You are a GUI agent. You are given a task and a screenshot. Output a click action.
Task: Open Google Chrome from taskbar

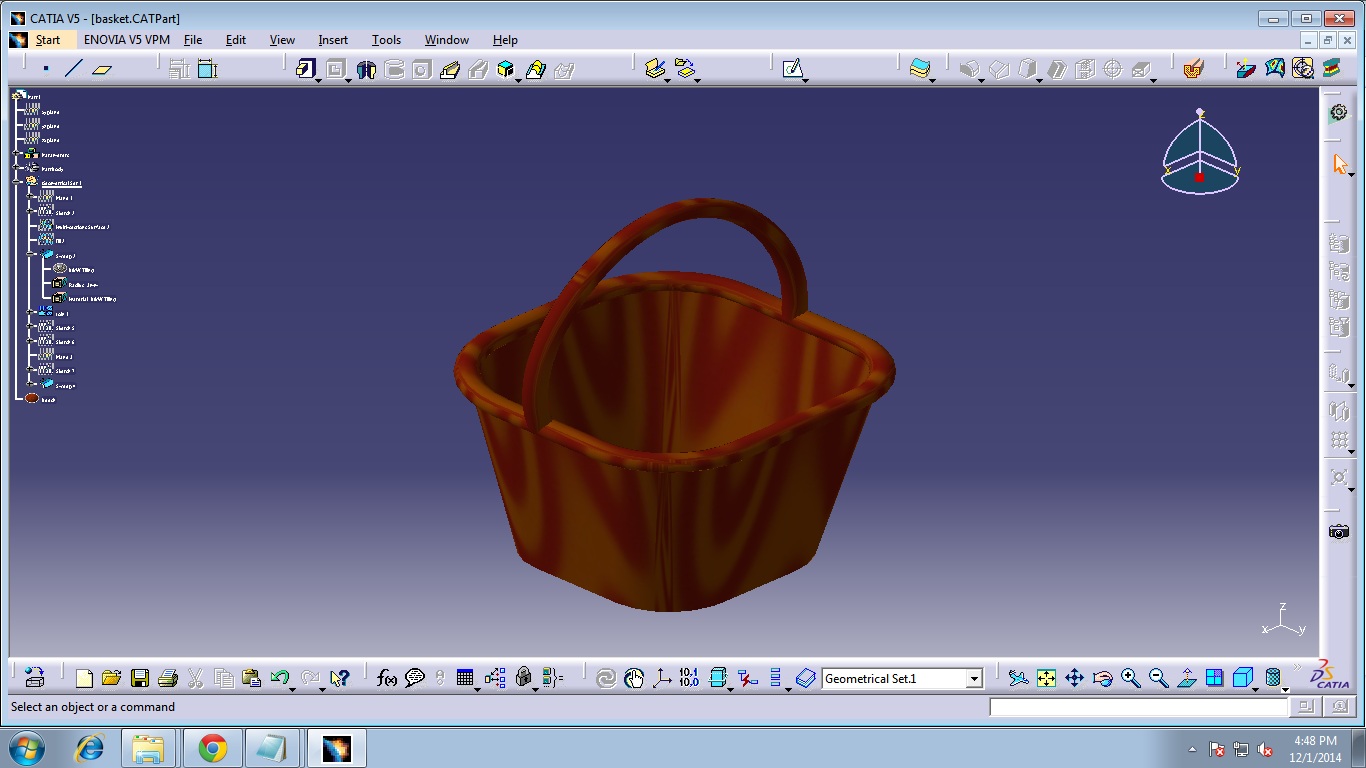click(x=212, y=748)
